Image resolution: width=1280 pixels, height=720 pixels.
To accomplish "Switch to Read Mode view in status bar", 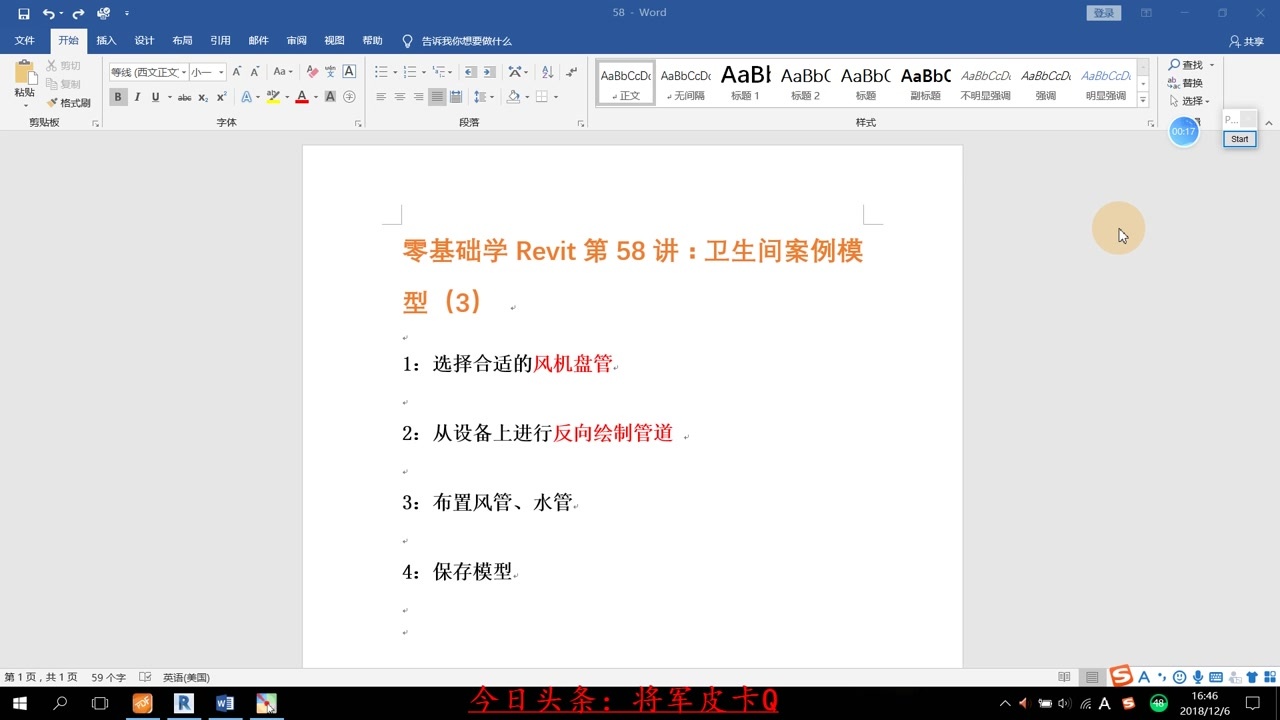I will [x=1064, y=677].
